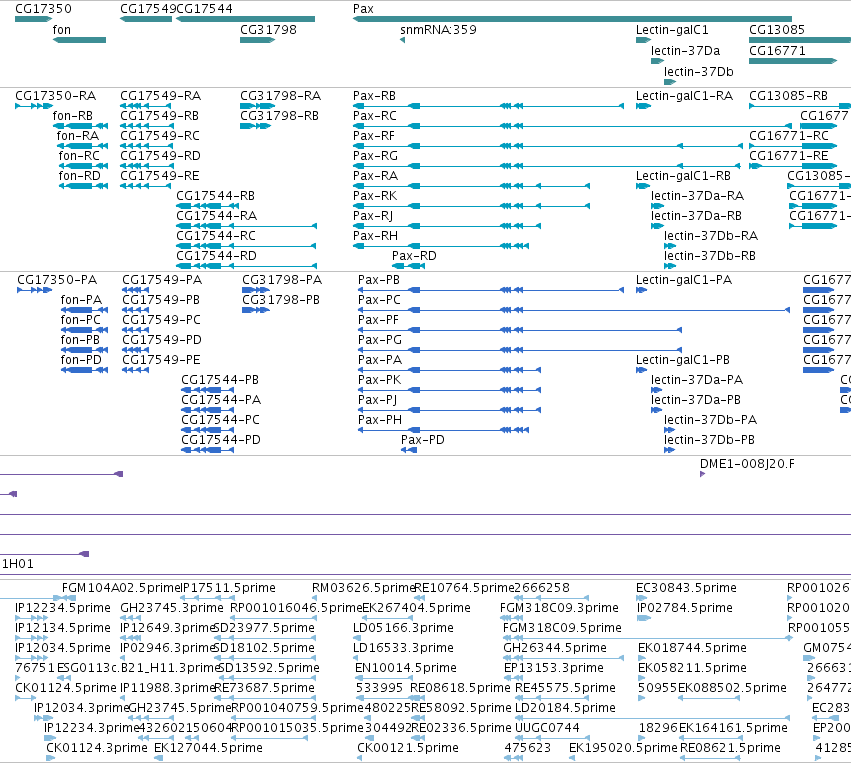Click the CG17549-PE protein label
Image resolution: width=851 pixels, height=763 pixels.
click(x=161, y=359)
